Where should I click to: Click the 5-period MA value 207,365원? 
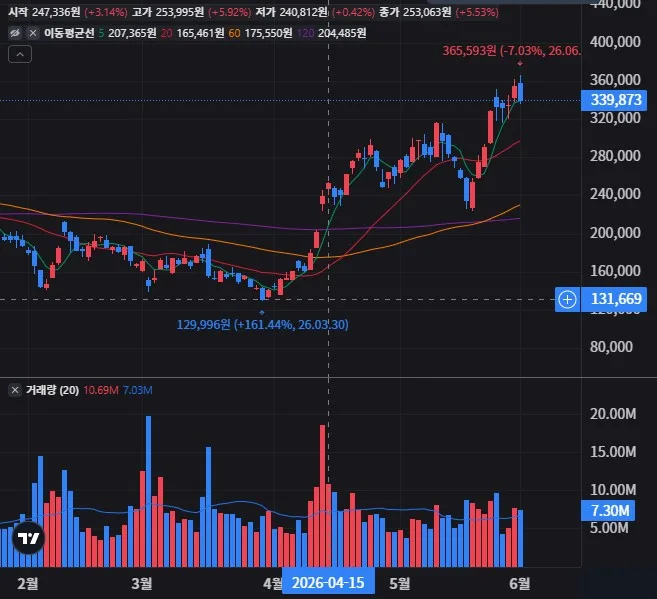click(x=132, y=33)
